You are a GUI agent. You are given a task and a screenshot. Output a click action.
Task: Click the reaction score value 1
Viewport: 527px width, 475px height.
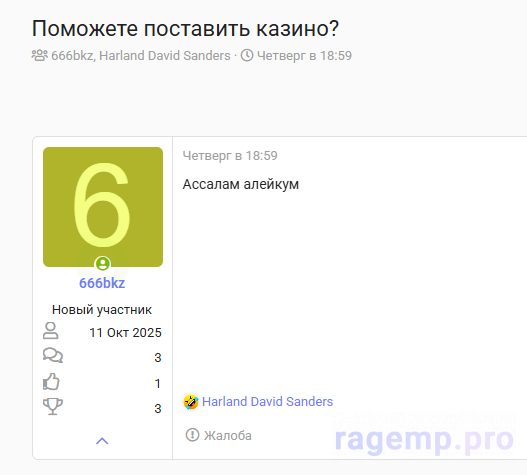point(158,384)
